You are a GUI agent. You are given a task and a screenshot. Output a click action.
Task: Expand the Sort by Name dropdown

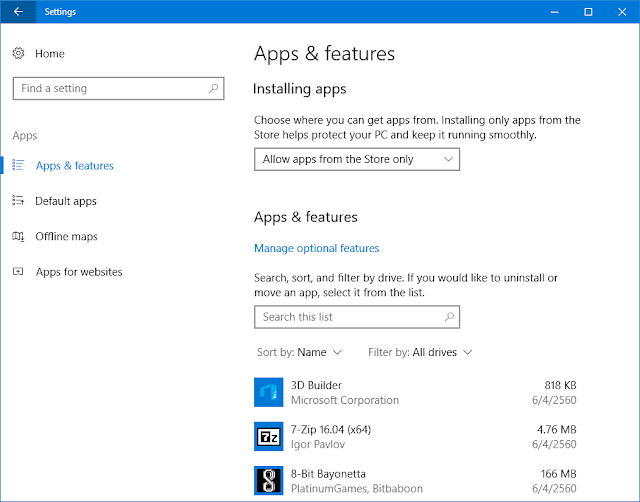[300, 352]
